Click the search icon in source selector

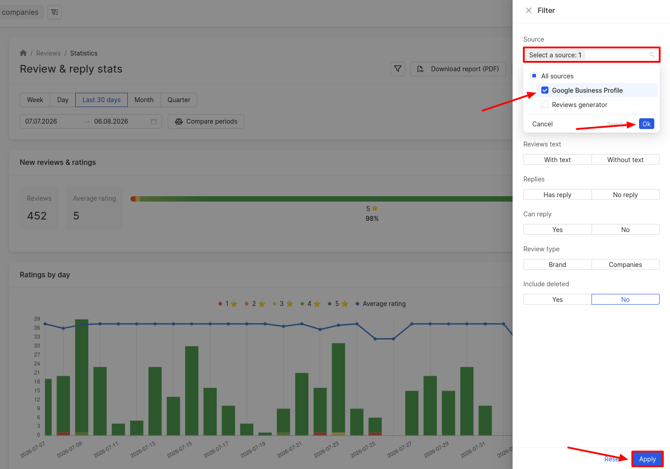coord(652,55)
